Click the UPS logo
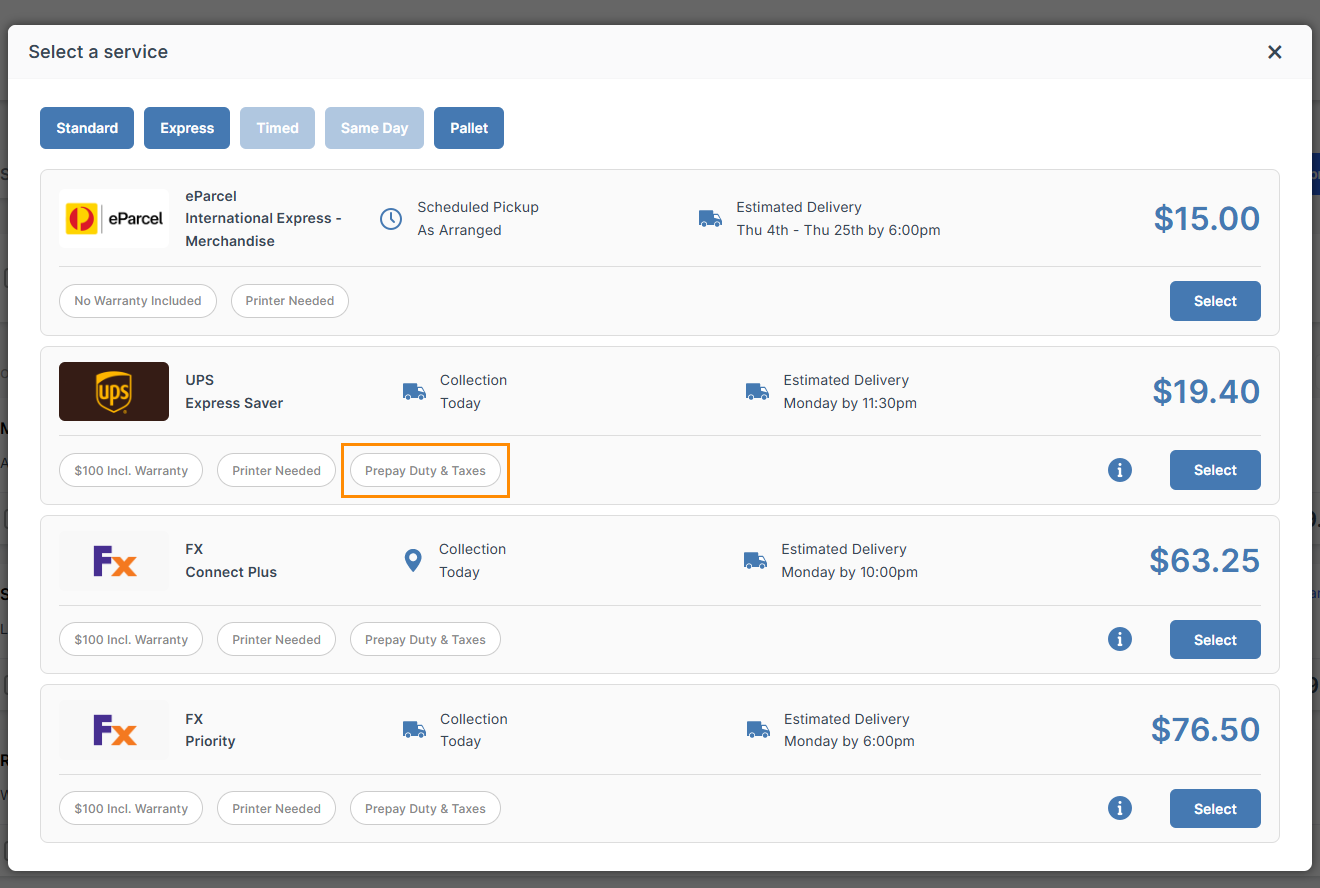 click(x=114, y=391)
